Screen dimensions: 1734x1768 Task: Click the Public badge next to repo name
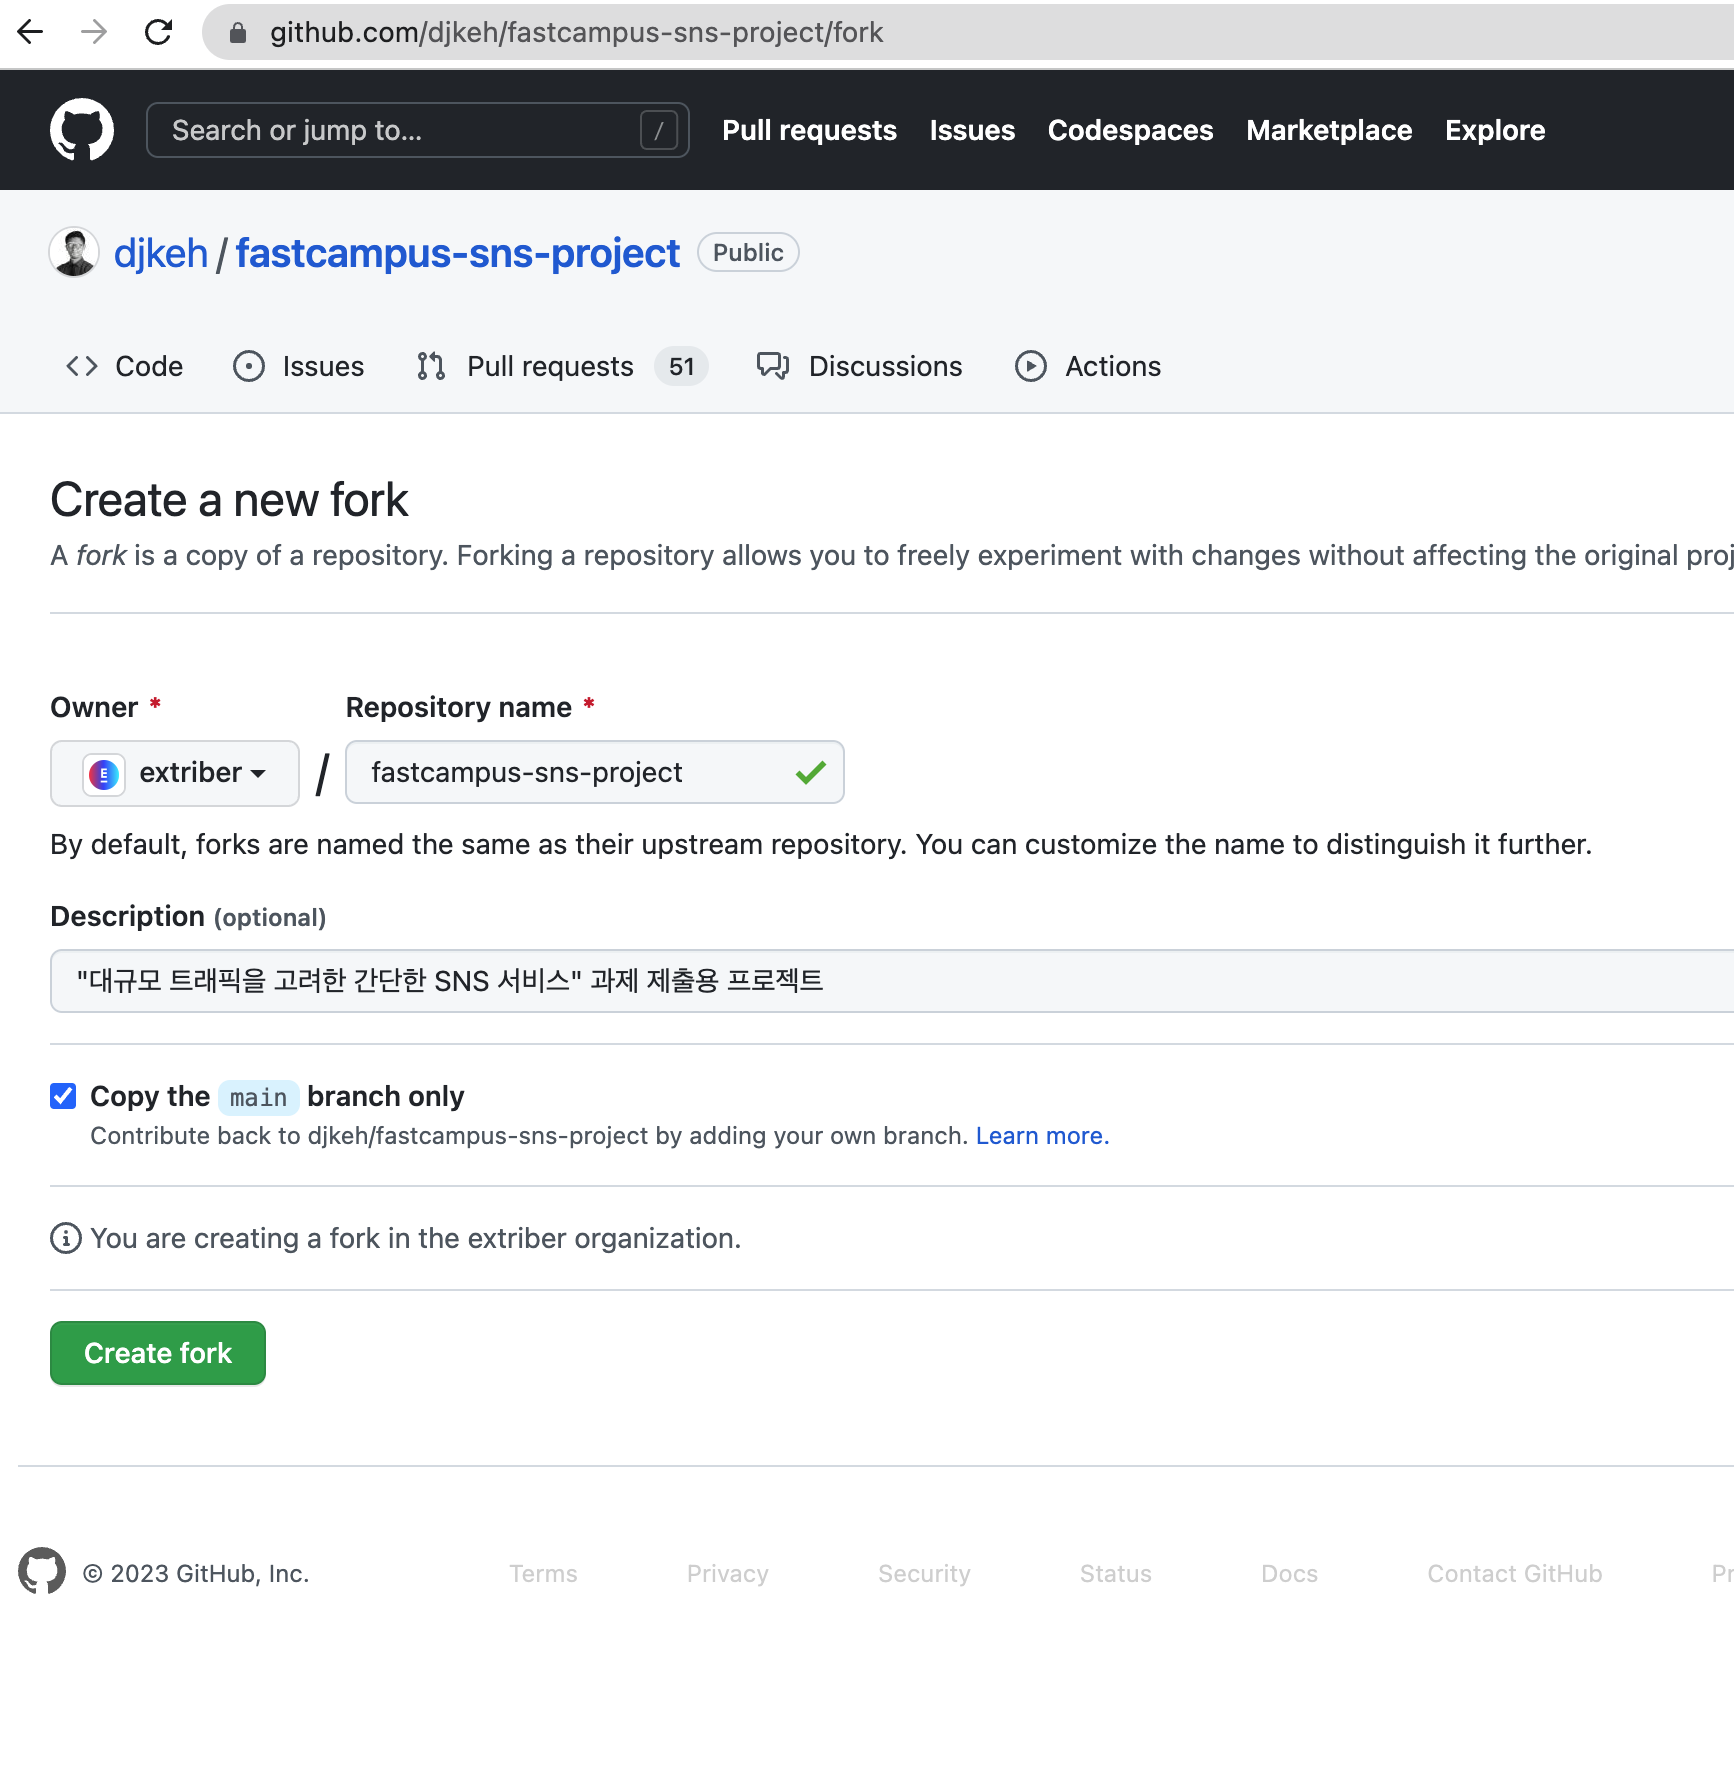click(x=747, y=252)
